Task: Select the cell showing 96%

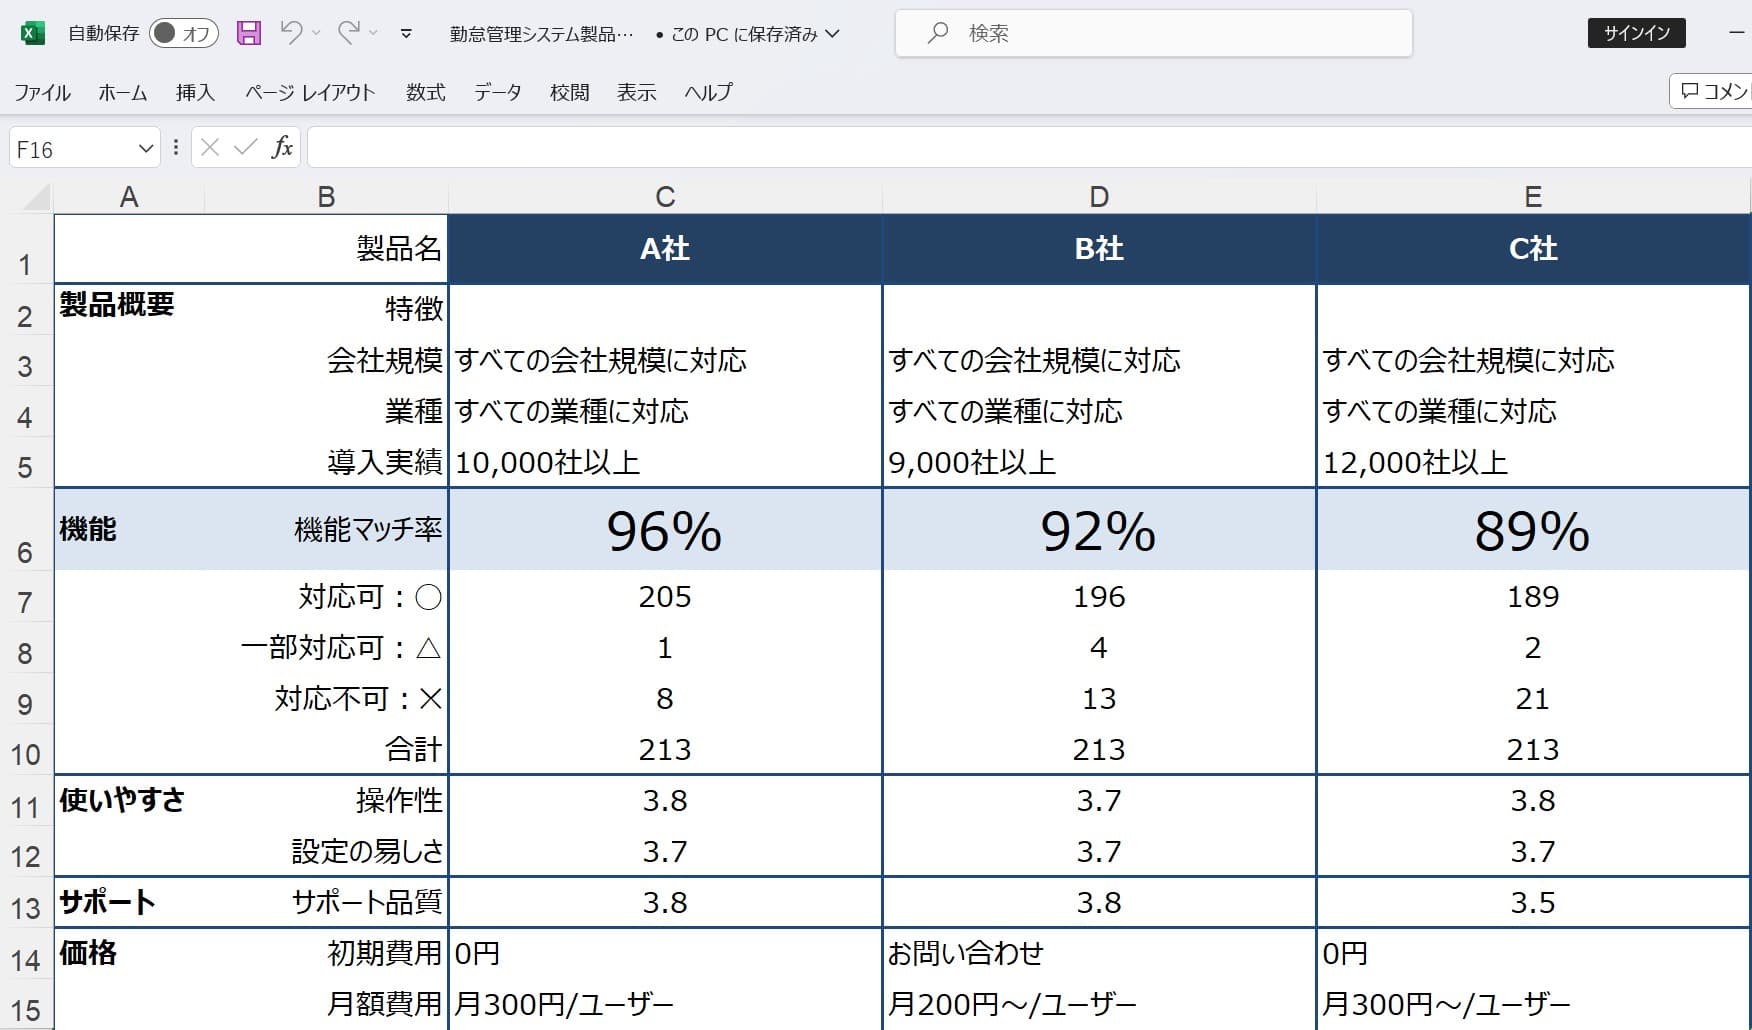Action: (664, 531)
